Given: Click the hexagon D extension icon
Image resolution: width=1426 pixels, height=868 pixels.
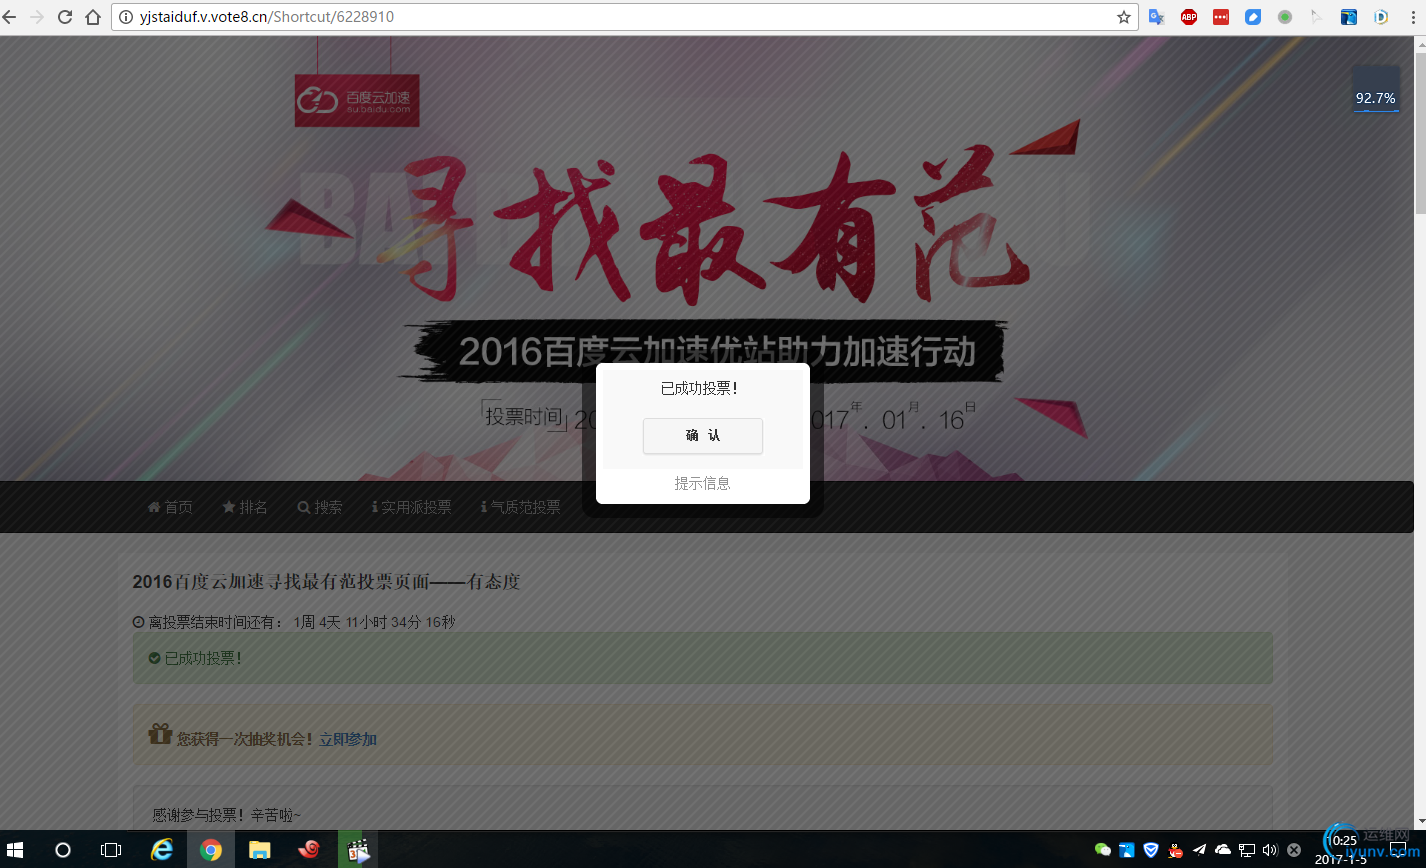Looking at the screenshot, I should (x=1381, y=17).
